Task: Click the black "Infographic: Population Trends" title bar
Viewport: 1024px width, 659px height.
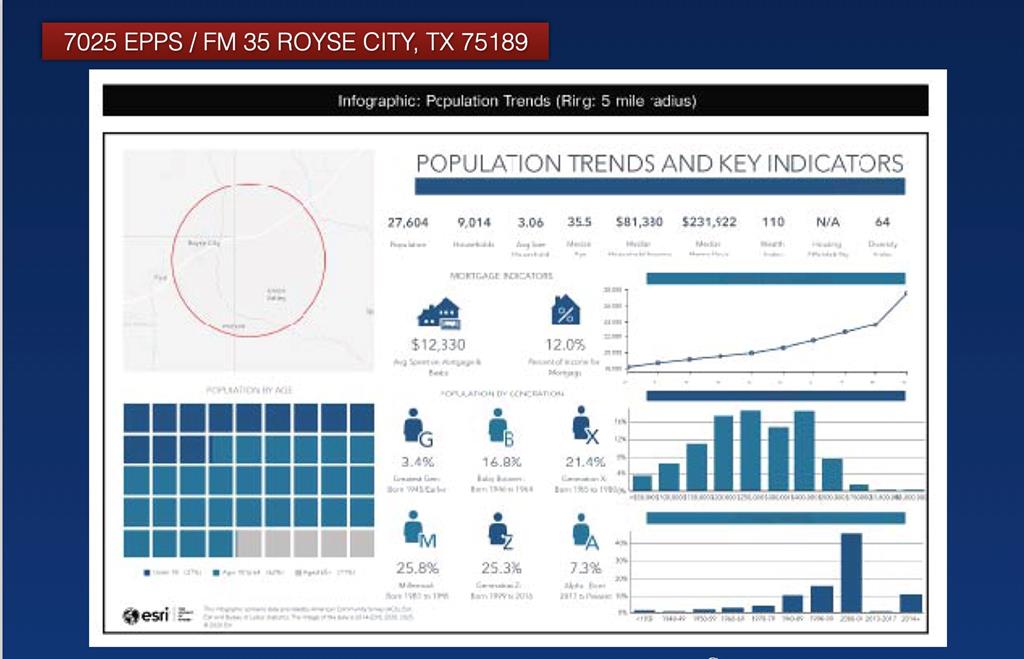Action: 515,101
